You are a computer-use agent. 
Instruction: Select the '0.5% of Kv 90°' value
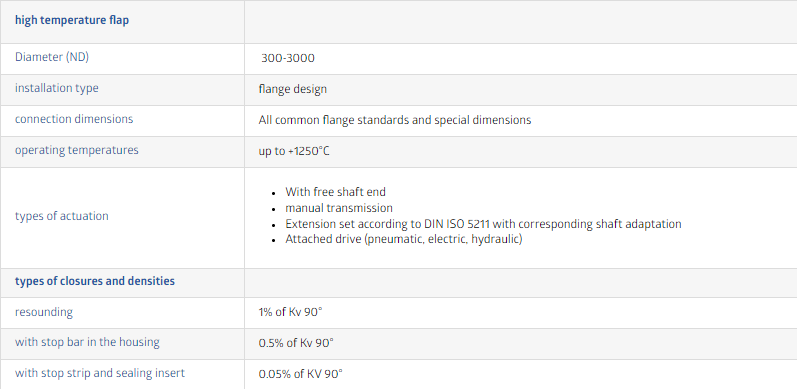(296, 343)
